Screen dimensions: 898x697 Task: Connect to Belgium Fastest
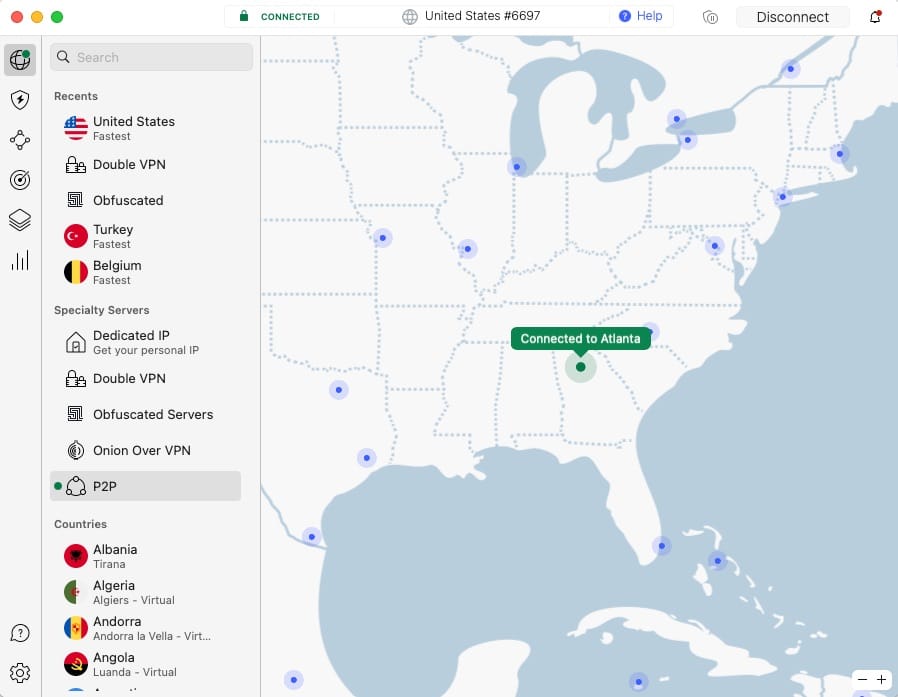point(146,272)
